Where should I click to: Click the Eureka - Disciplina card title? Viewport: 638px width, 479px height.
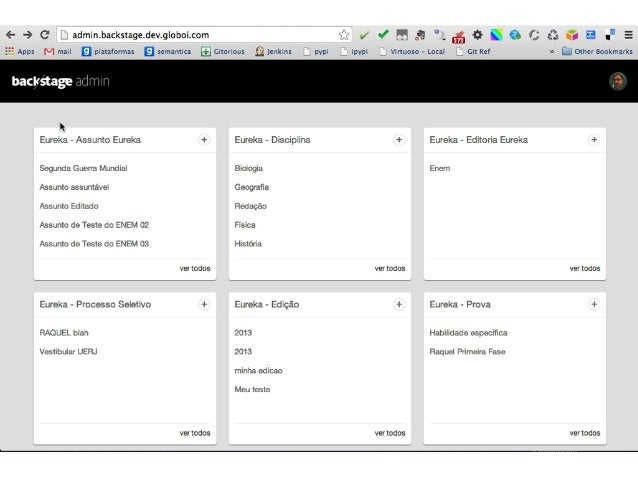(x=272, y=140)
